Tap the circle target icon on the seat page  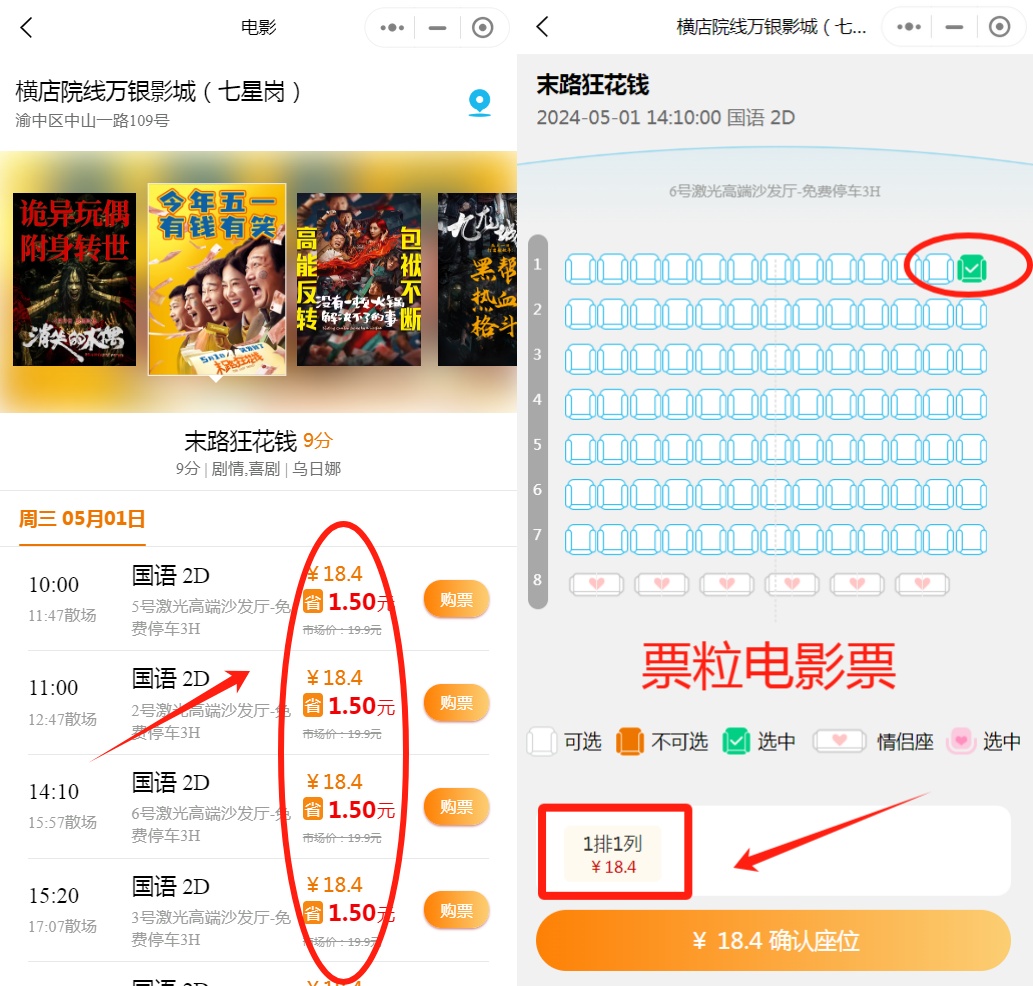coord(999,27)
